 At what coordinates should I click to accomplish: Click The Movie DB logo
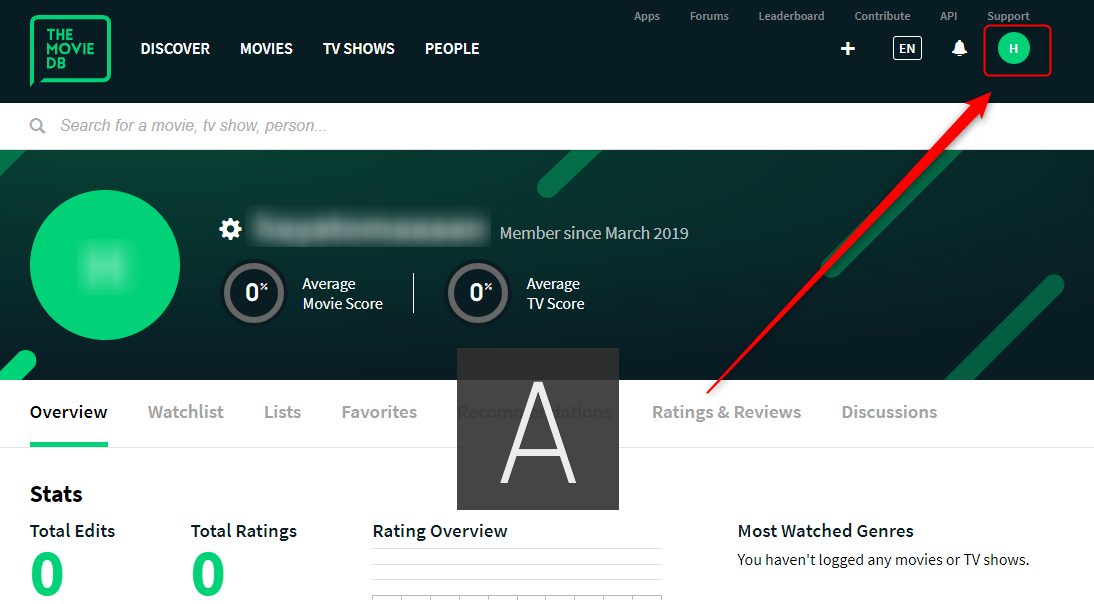click(x=70, y=49)
